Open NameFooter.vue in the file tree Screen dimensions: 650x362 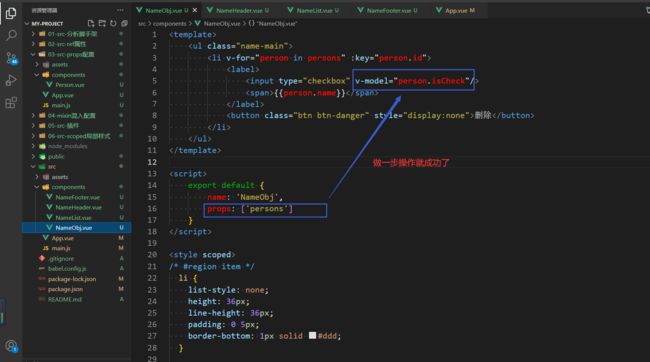78,197
